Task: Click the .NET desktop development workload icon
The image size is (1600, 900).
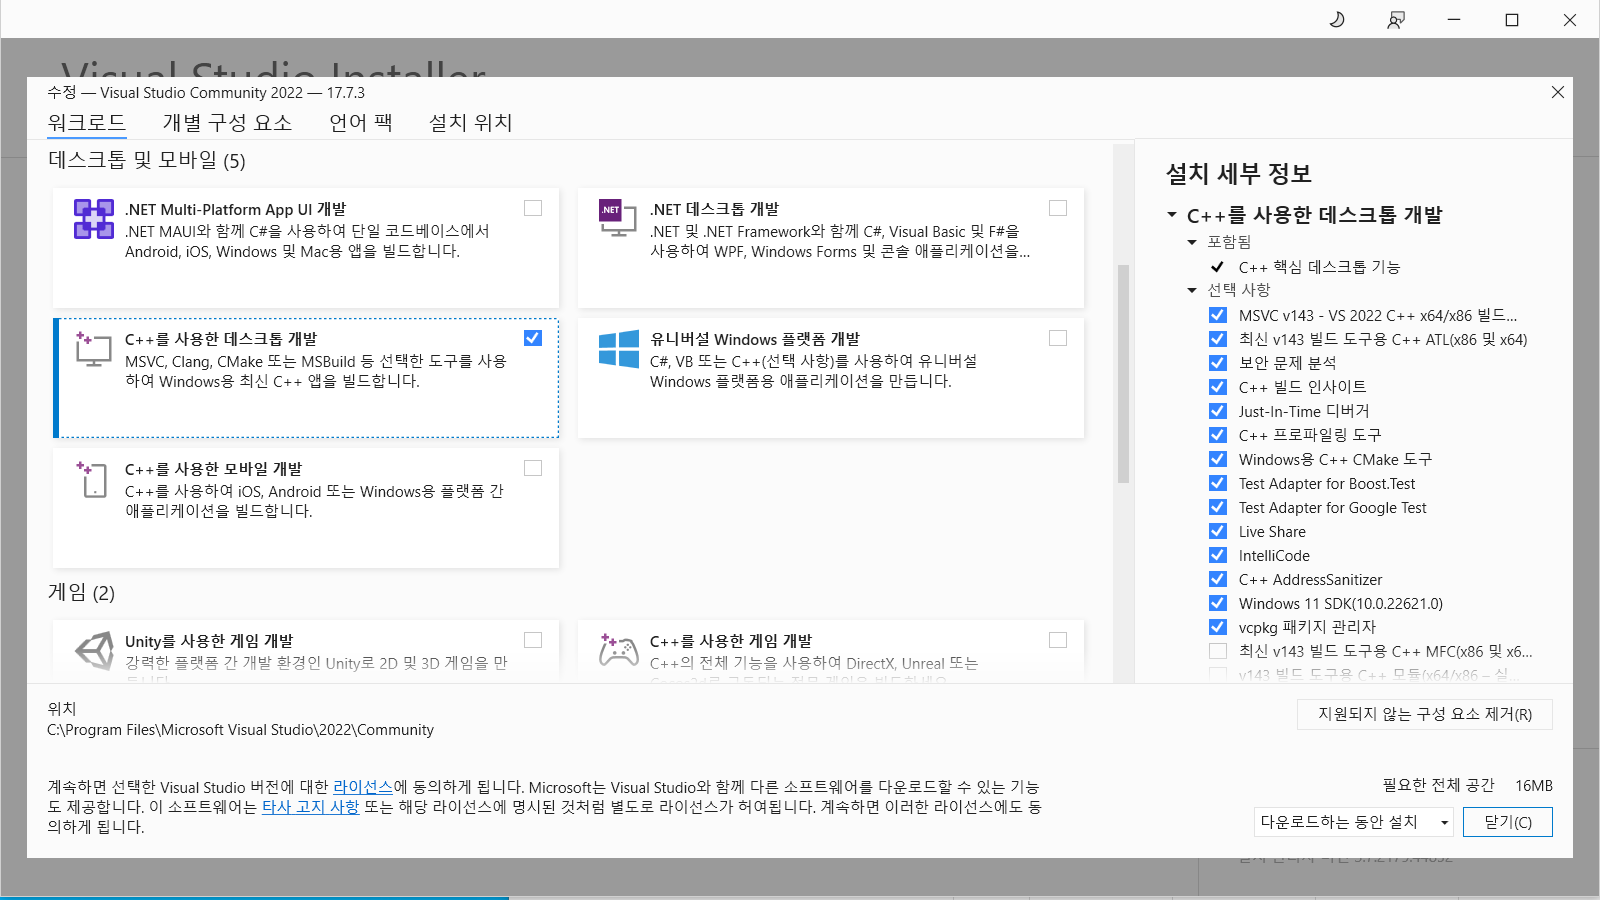Action: (x=617, y=218)
